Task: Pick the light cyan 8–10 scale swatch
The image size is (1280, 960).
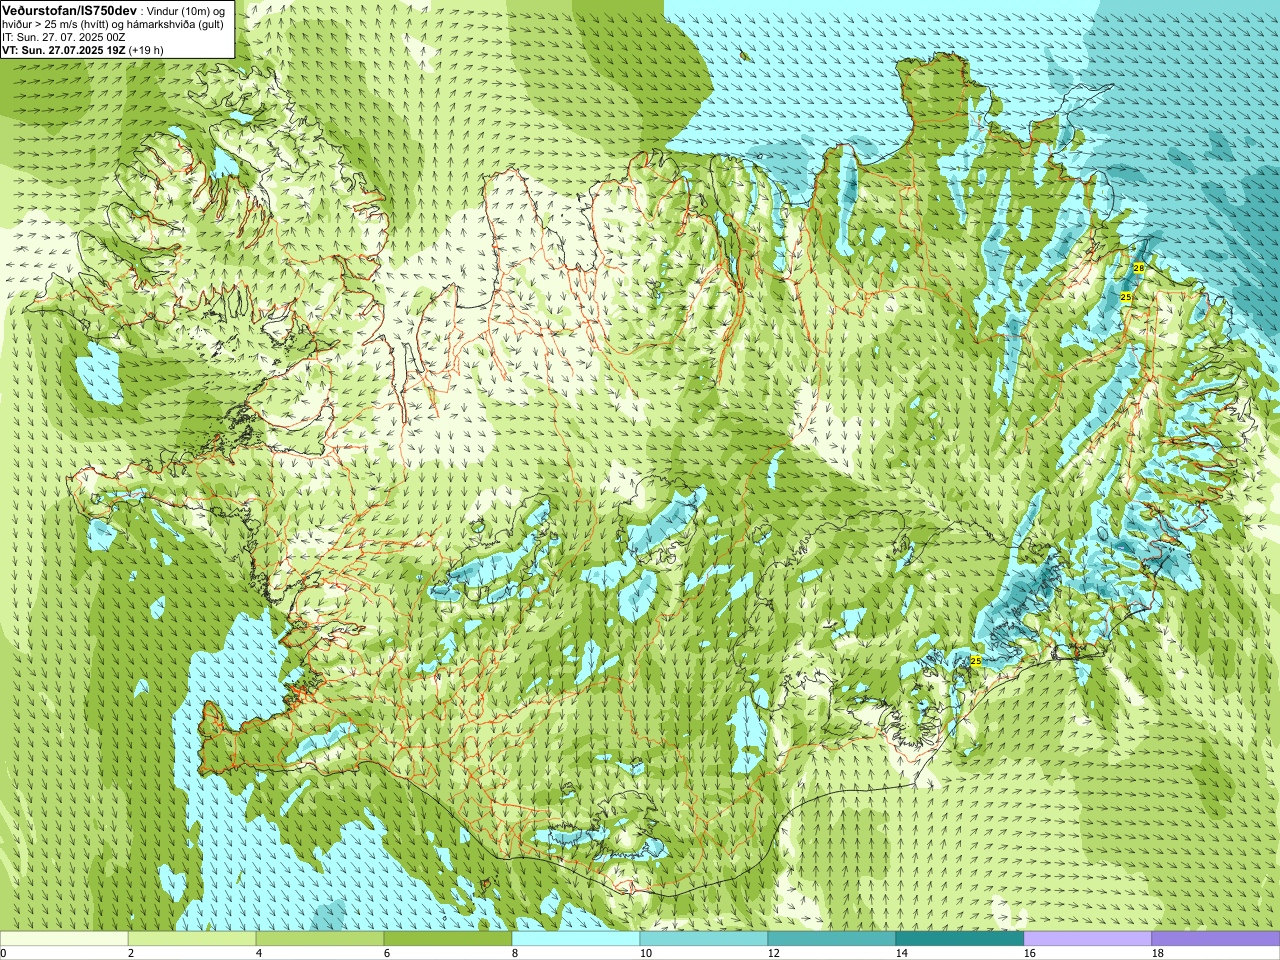Action: (576, 939)
